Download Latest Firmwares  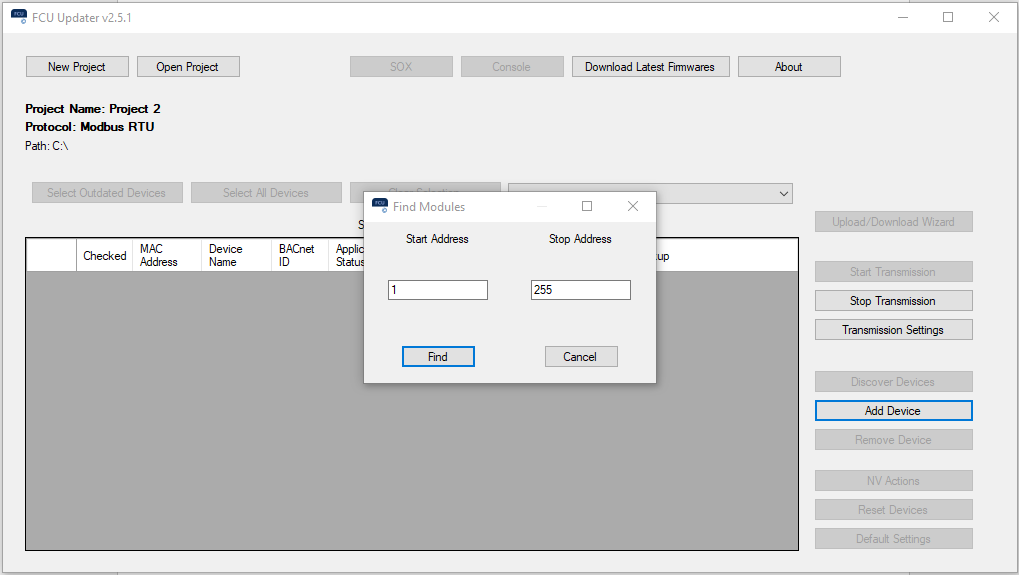tap(650, 67)
